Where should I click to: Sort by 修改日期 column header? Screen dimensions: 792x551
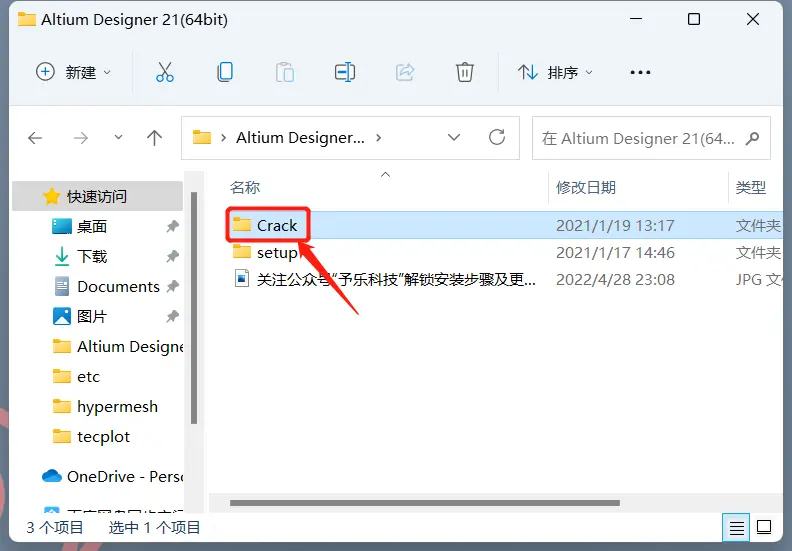pyautogui.click(x=586, y=187)
